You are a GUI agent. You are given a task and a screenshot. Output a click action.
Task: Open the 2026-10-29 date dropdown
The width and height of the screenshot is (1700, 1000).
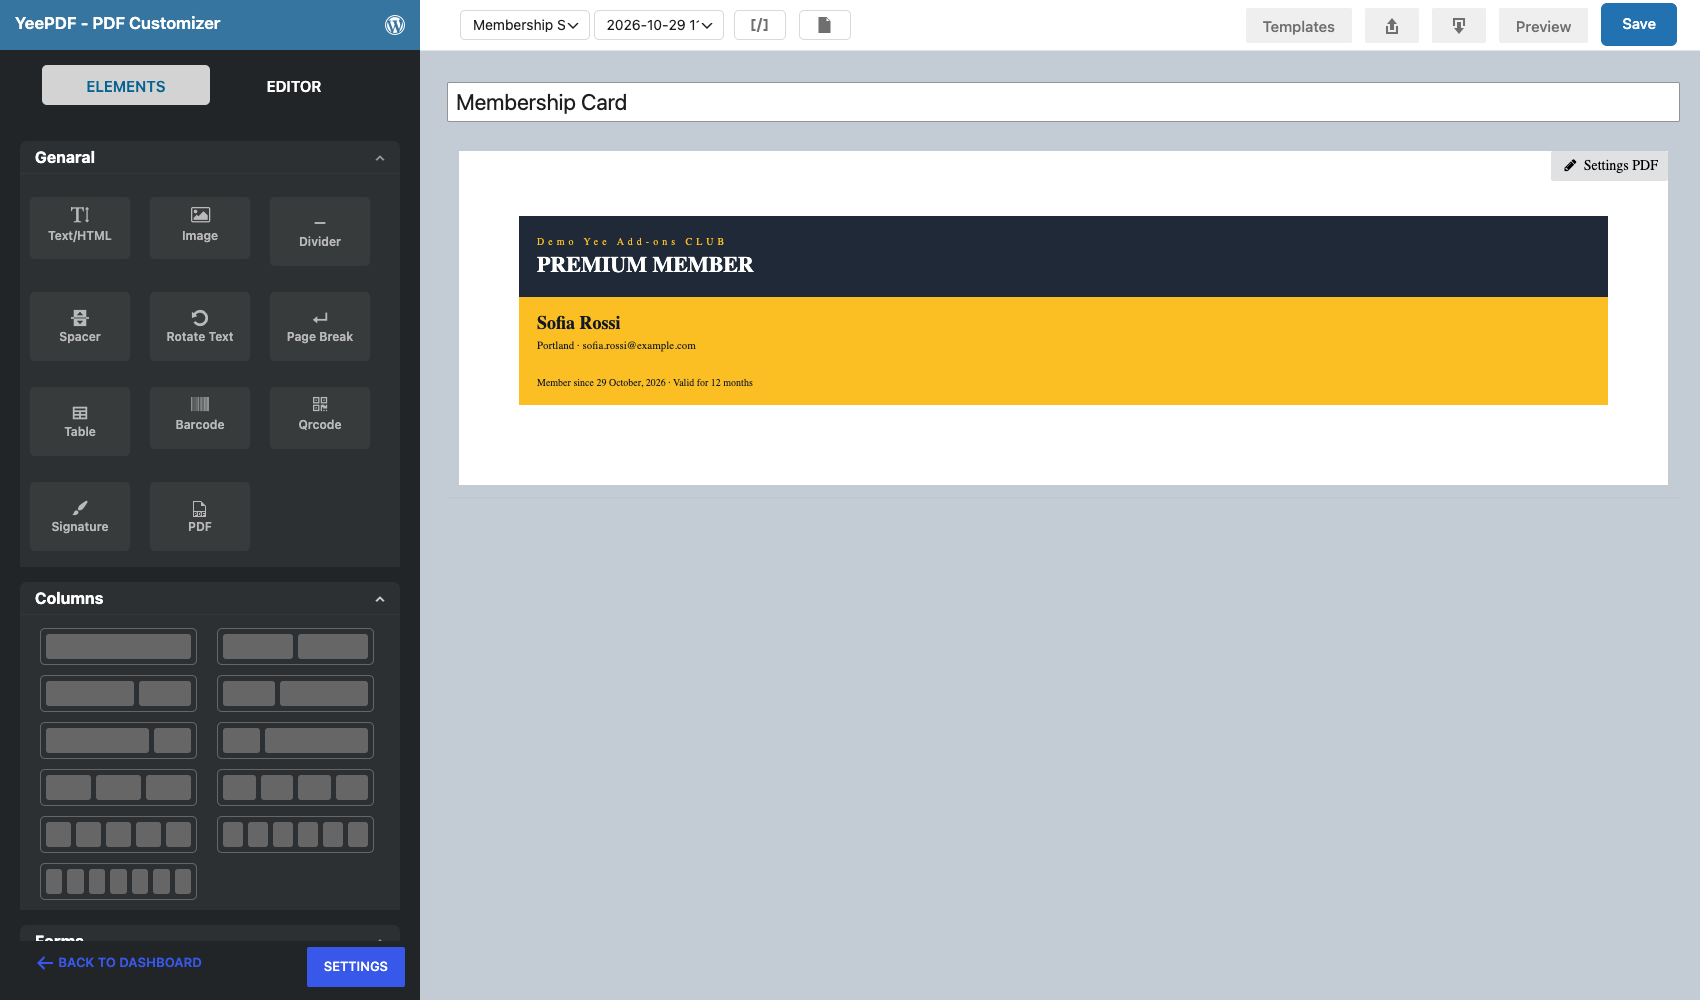[659, 25]
